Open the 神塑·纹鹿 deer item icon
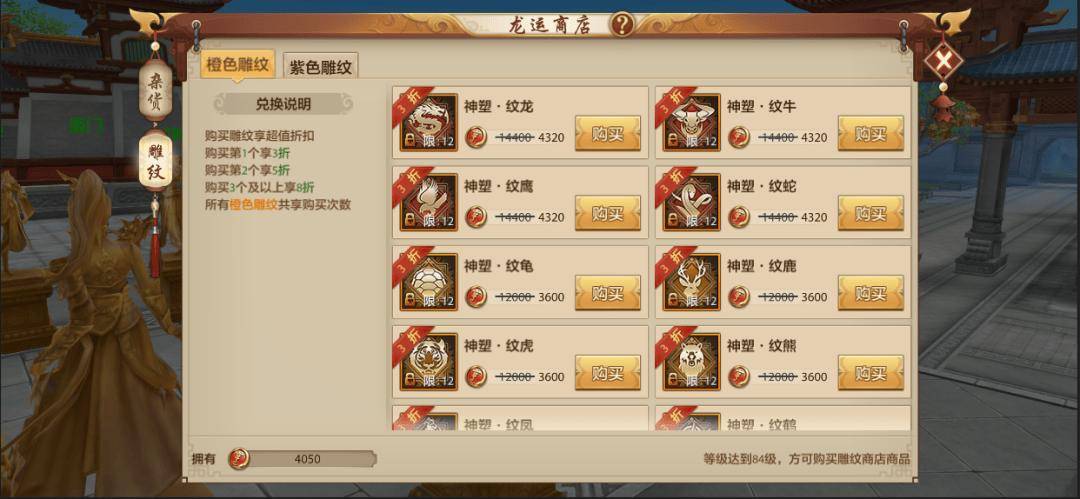Image resolution: width=1080 pixels, height=499 pixels. point(692,282)
